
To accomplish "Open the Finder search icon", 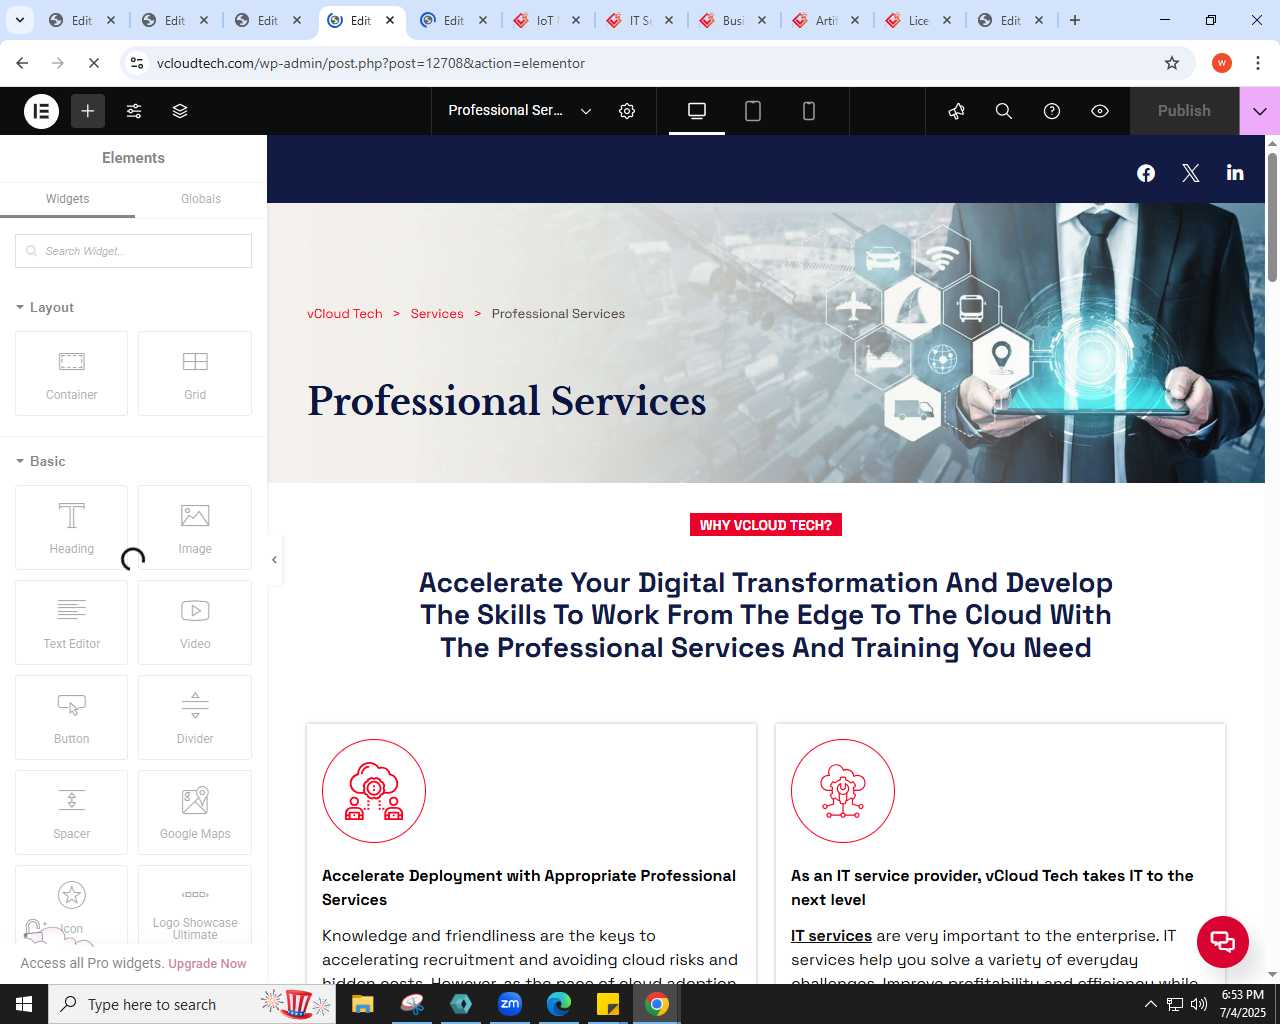I will (1004, 111).
